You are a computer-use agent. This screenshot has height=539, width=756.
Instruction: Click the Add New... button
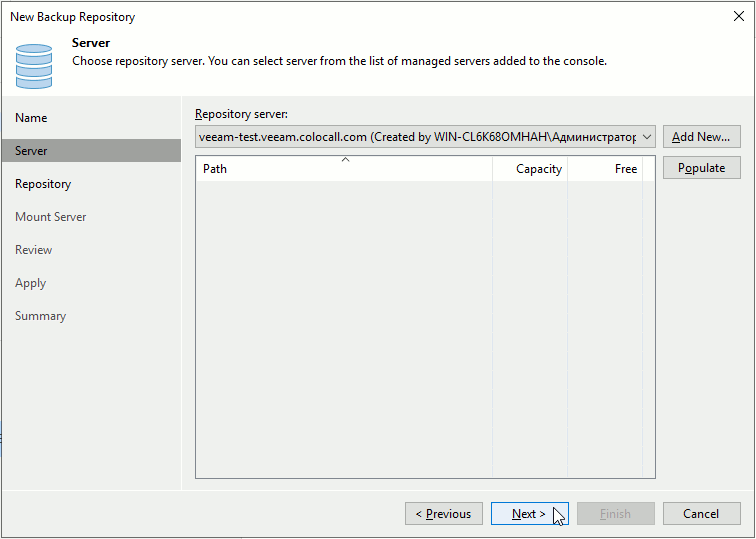pyautogui.click(x=701, y=137)
